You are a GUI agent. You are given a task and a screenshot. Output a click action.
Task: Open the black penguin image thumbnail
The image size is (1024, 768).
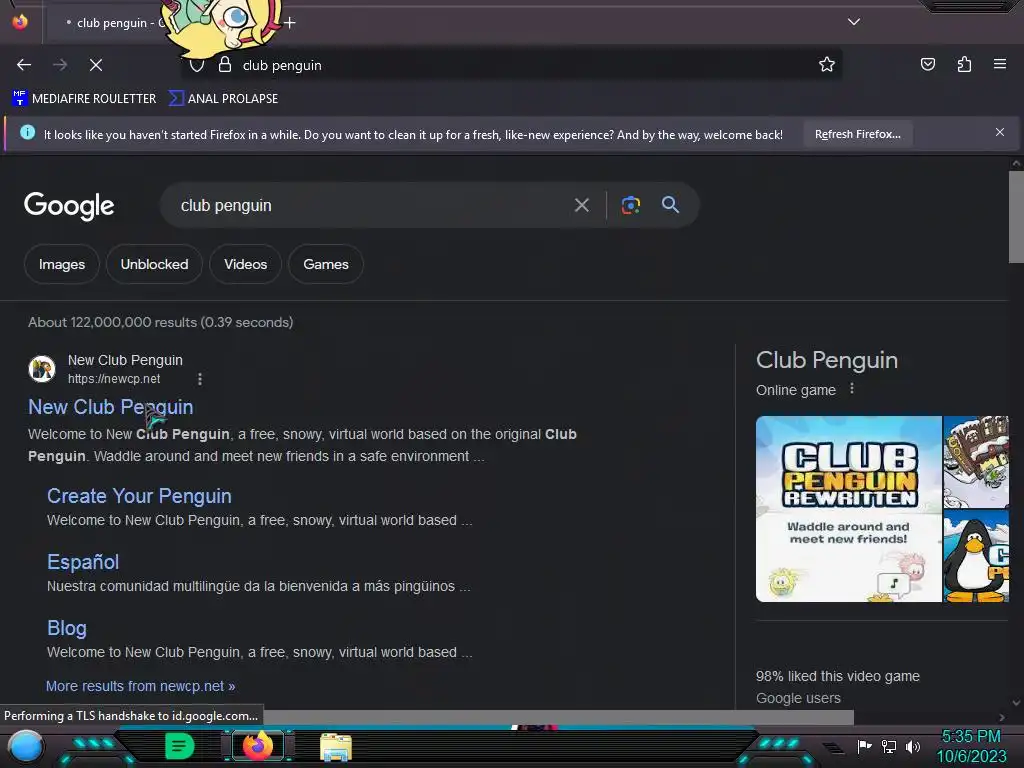point(976,556)
